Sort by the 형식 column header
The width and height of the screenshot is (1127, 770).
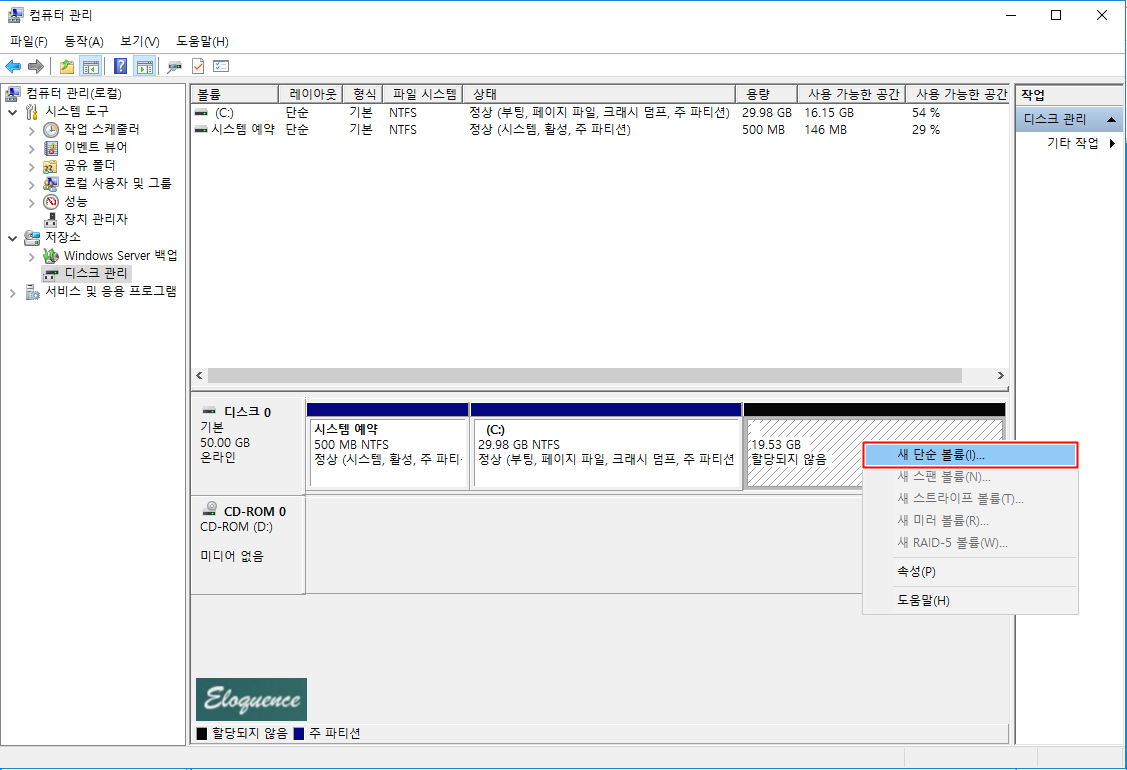[x=362, y=94]
